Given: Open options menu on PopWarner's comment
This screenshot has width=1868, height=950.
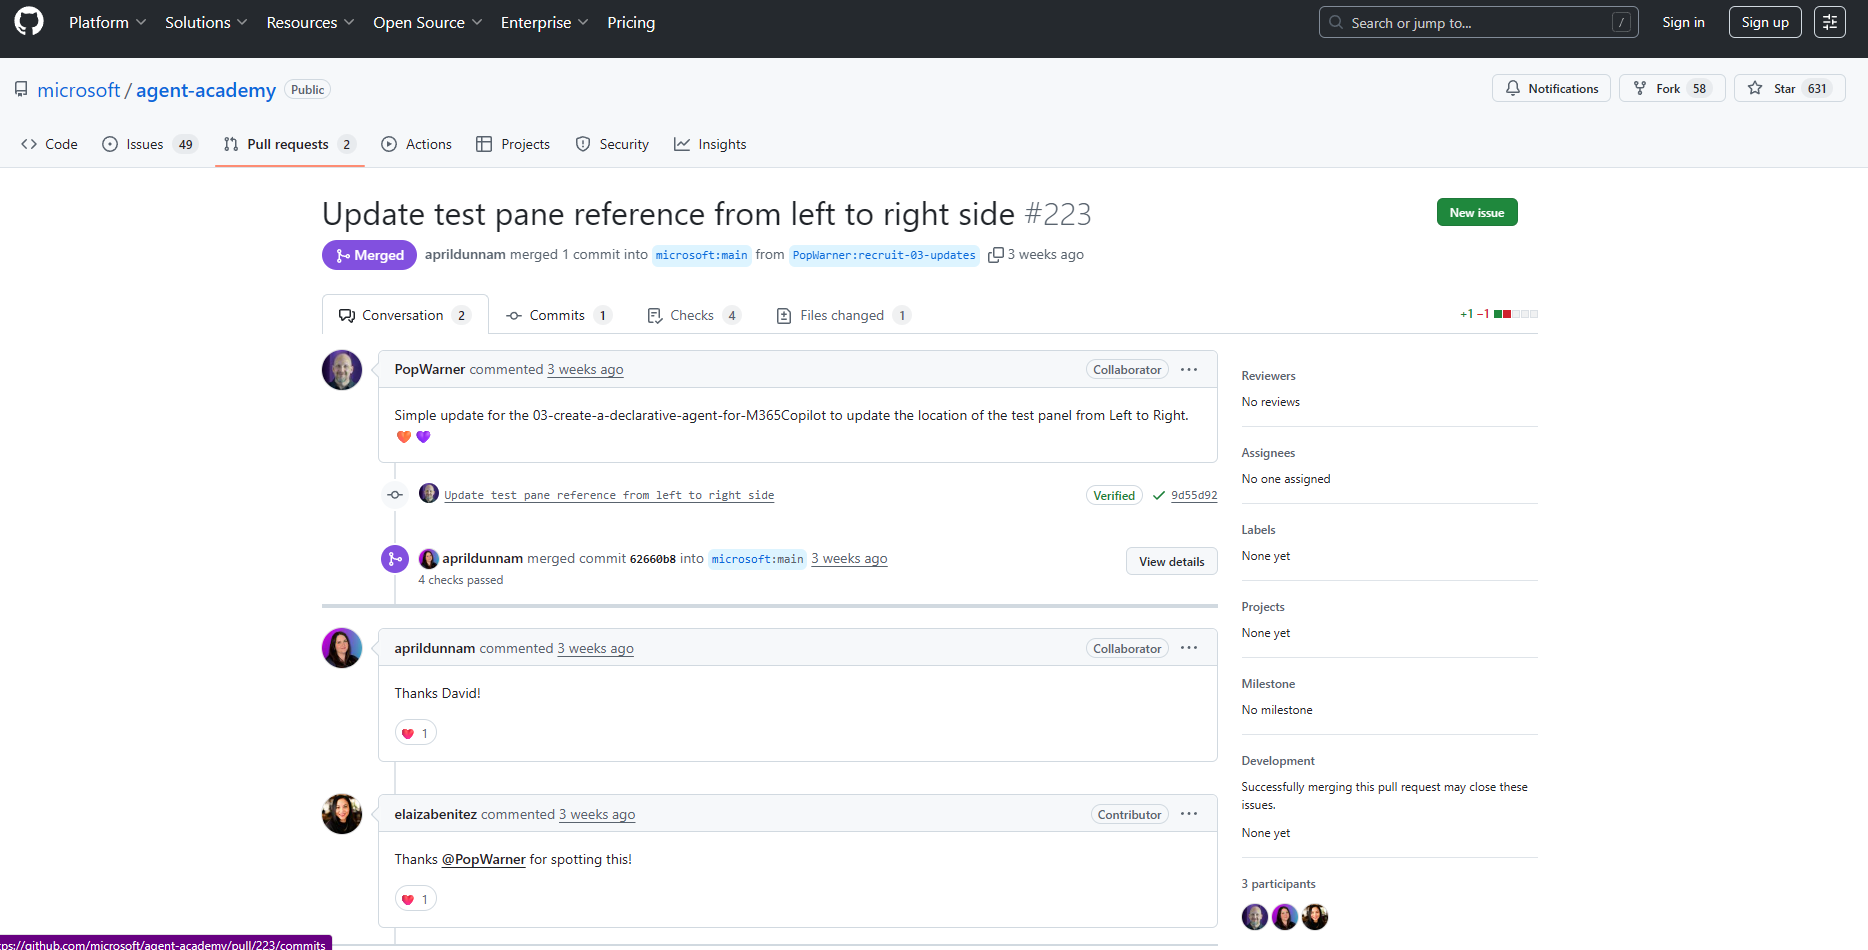Looking at the screenshot, I should 1188,369.
